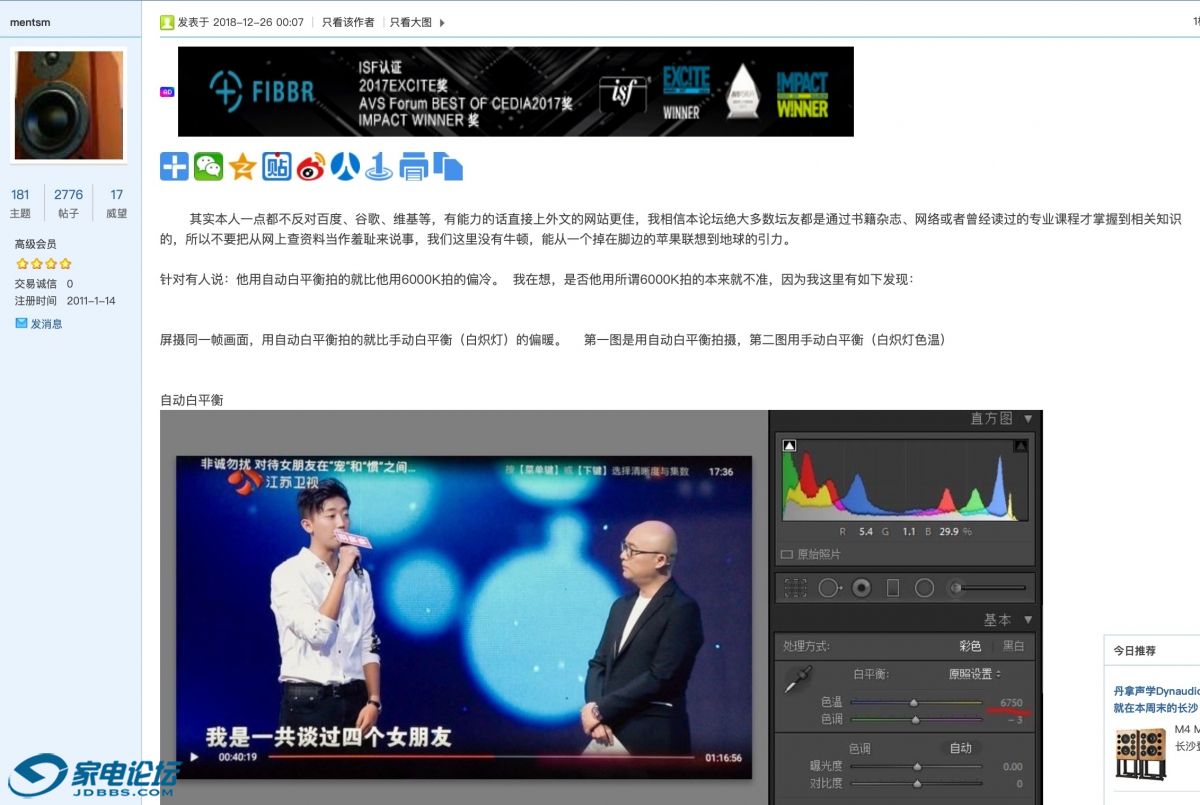Click the 色温 temperature slider handle
Viewport: 1200px width, 805px height.
tap(914, 703)
